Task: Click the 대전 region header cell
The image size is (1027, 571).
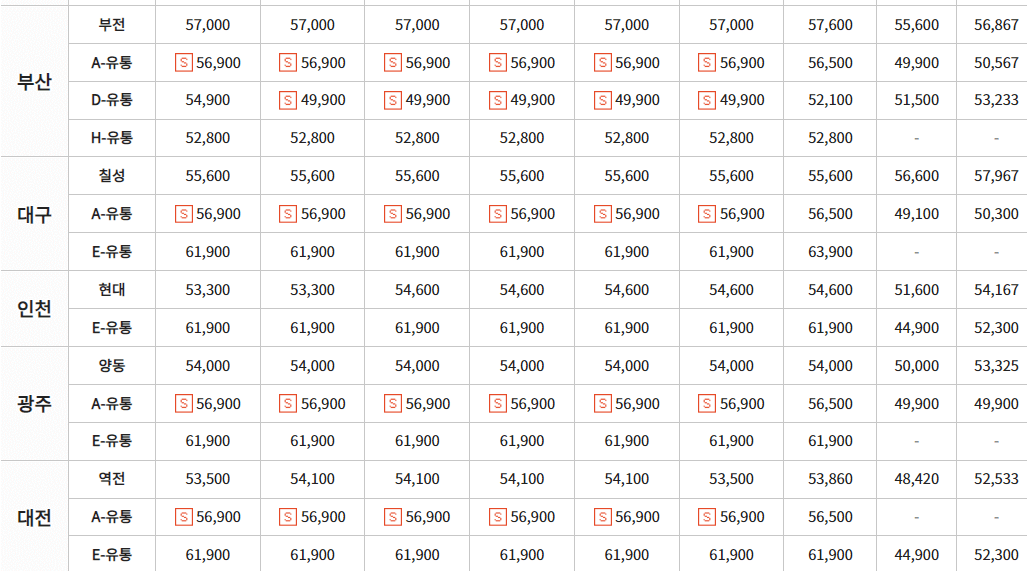Action: [34, 517]
